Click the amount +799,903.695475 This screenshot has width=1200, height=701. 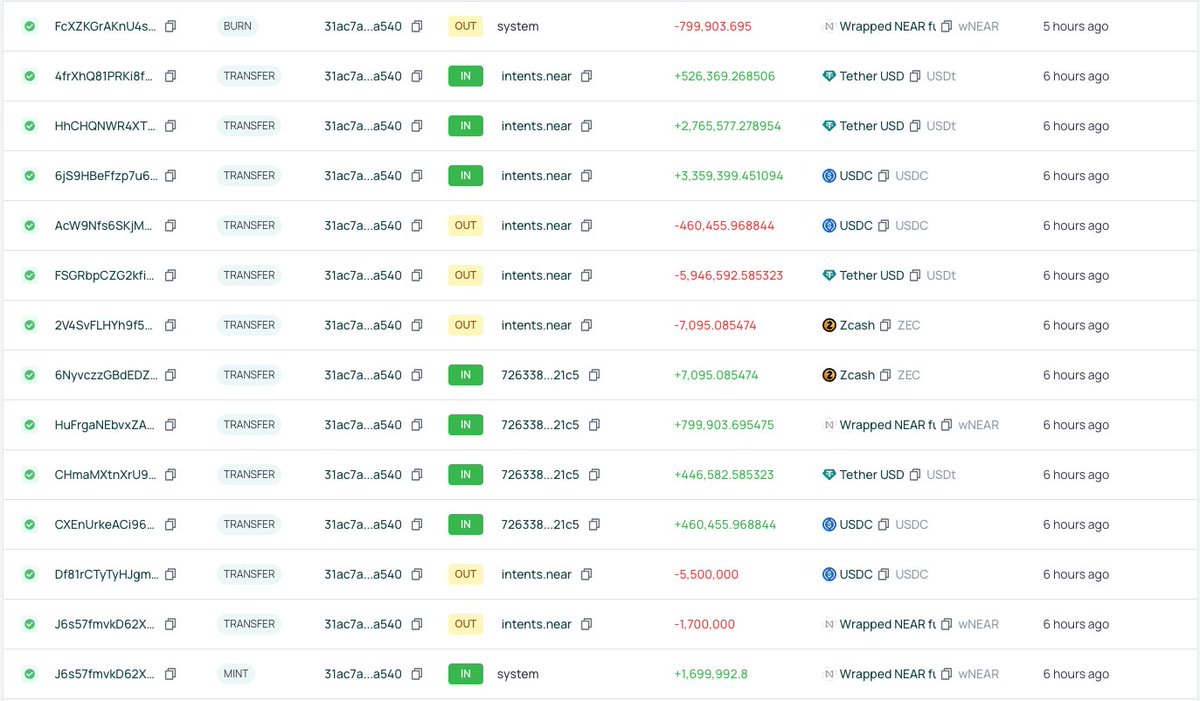tap(724, 425)
